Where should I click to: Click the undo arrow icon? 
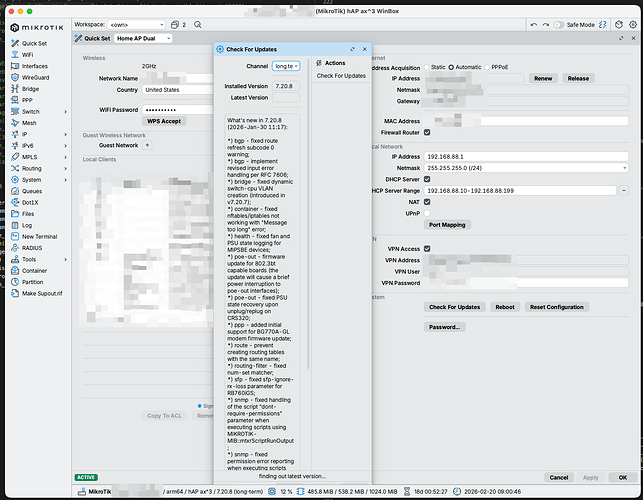tap(534, 25)
